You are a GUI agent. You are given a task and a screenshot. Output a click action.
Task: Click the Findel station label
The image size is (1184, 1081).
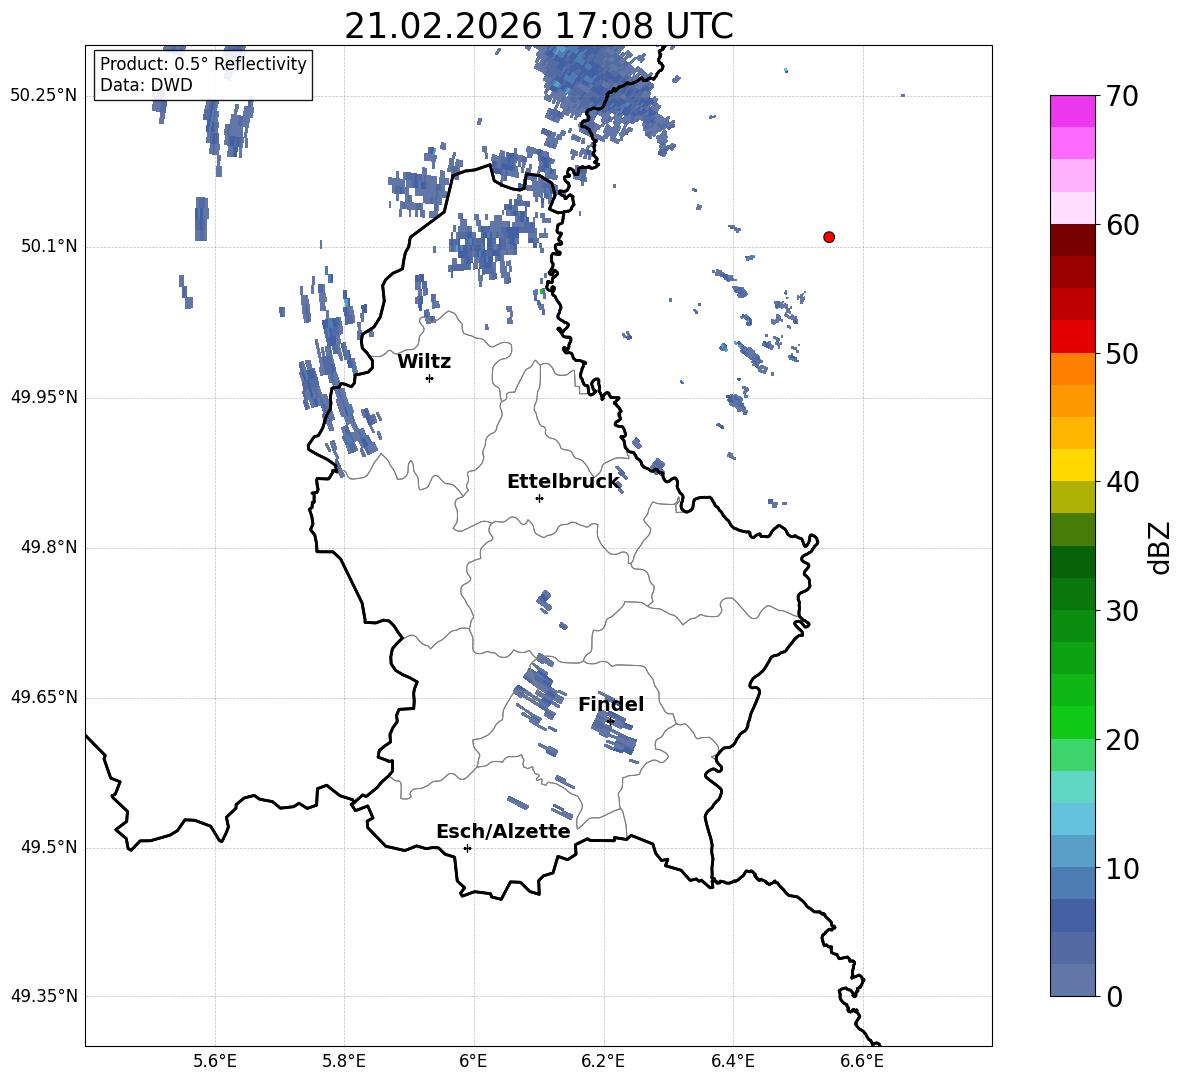coord(611,704)
